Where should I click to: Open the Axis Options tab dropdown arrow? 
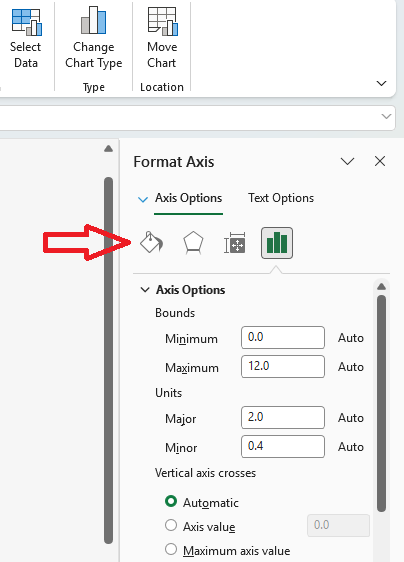(143, 199)
